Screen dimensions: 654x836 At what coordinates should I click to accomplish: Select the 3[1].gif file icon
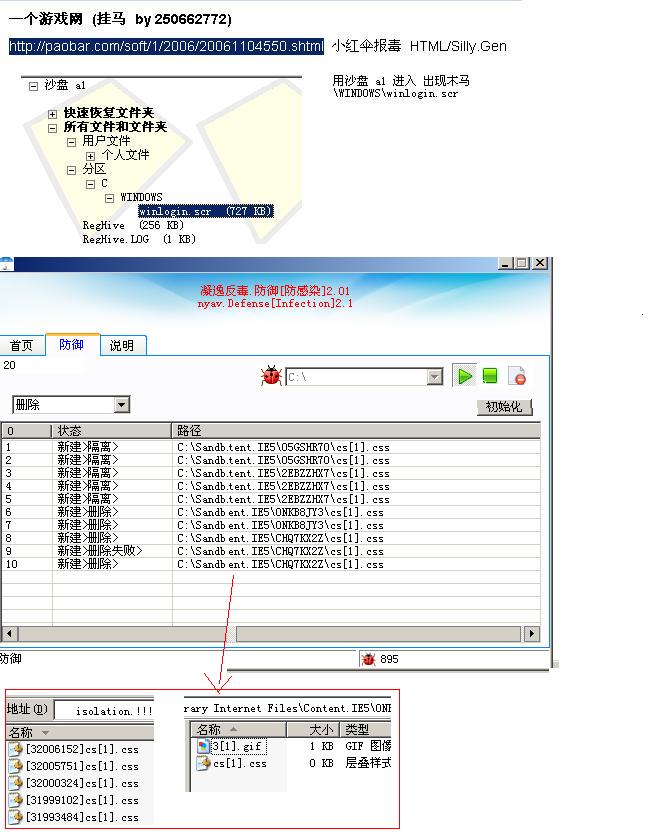click(x=204, y=746)
